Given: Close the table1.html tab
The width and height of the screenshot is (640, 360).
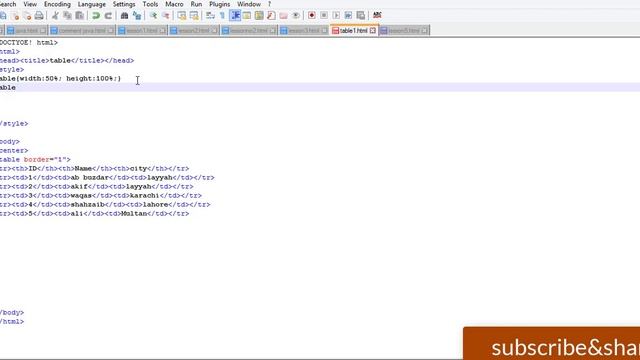Looking at the screenshot, I should point(373,31).
